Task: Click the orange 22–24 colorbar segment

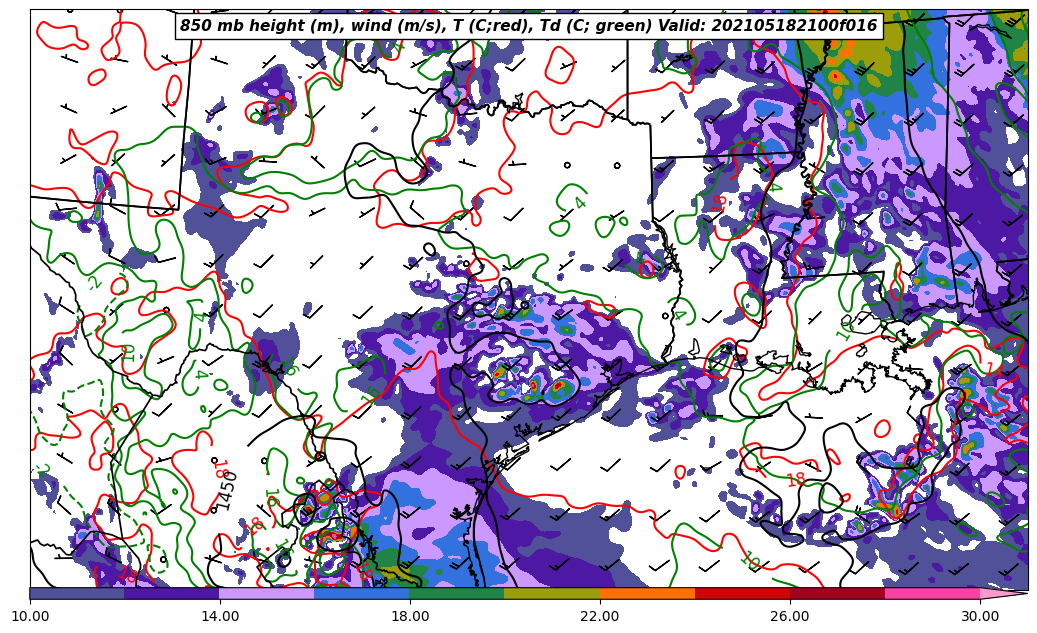Action: tap(647, 593)
